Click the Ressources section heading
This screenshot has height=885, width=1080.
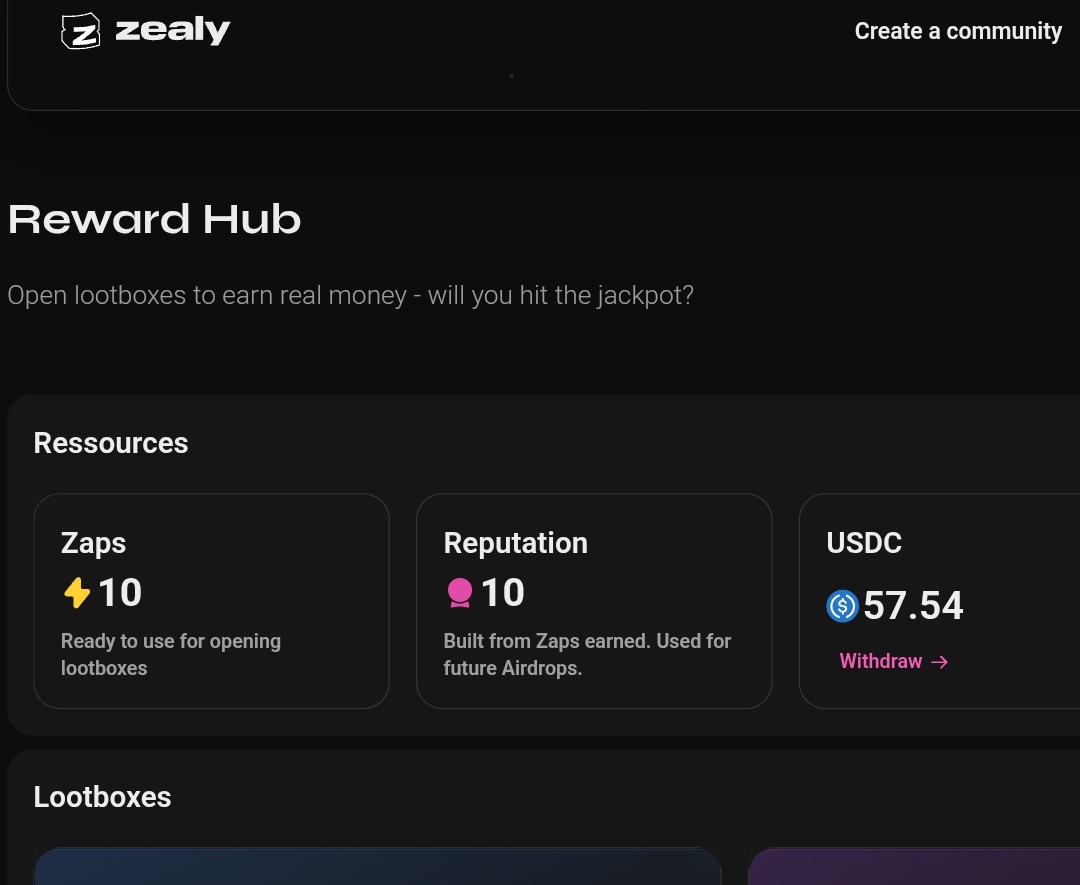[x=111, y=443]
